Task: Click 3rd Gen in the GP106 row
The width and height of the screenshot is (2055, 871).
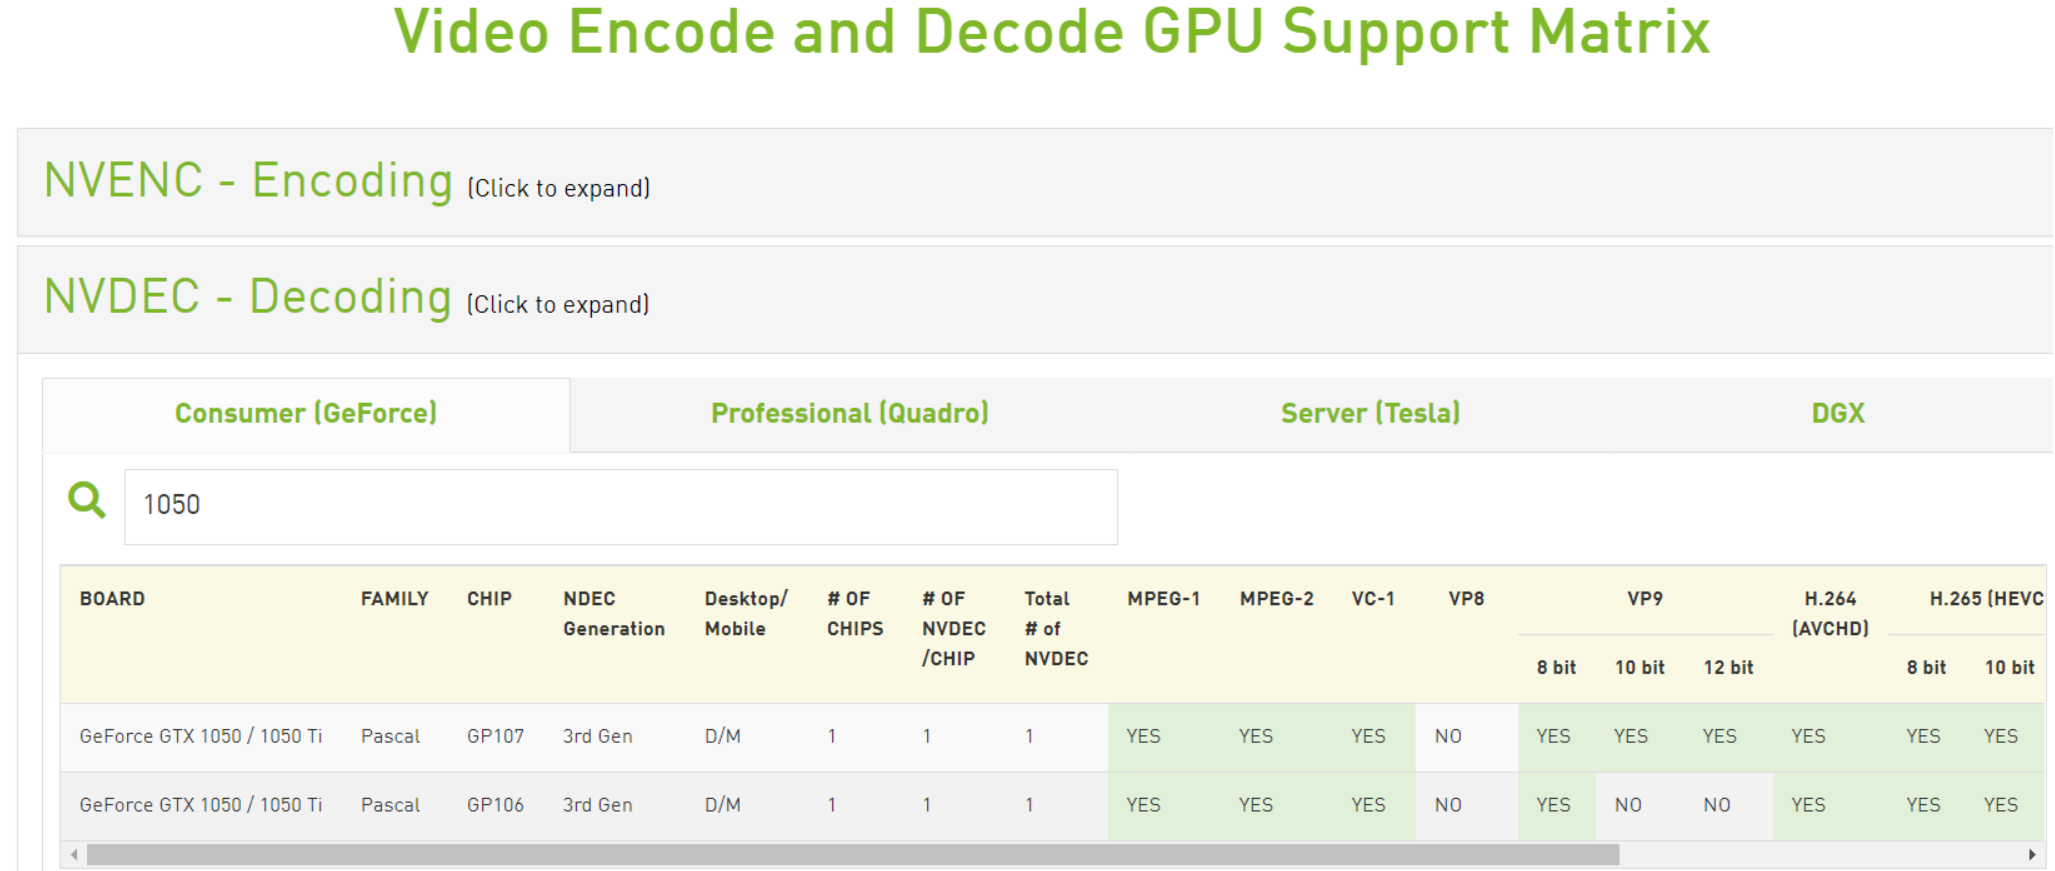Action: (x=597, y=806)
